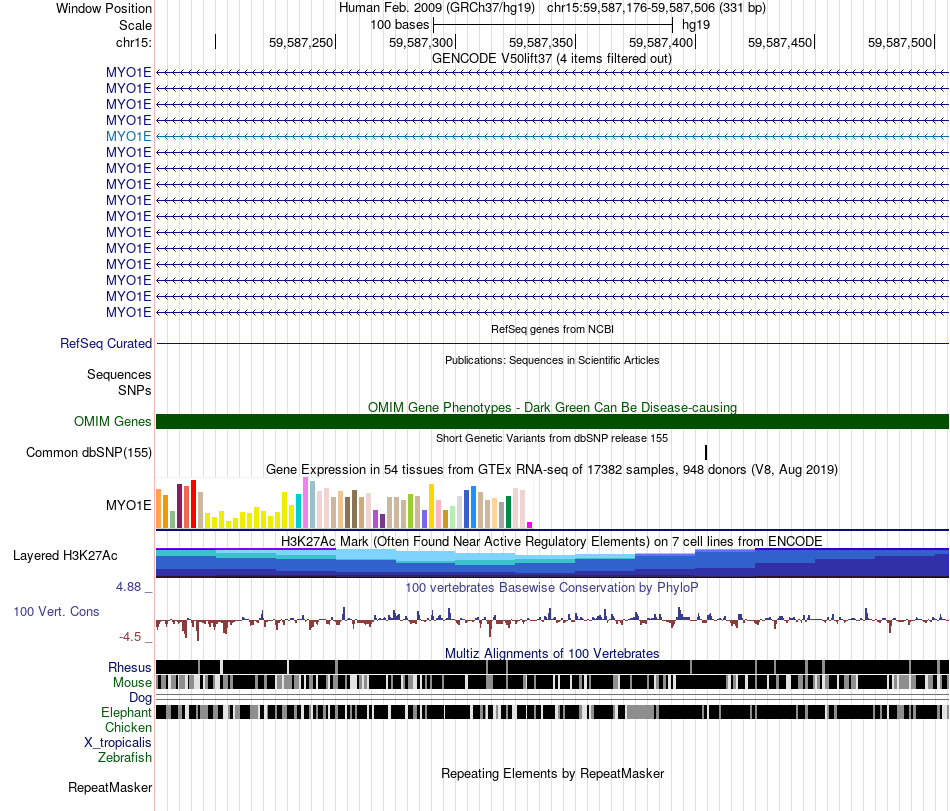Click the dark green OMIM gene bar
The width and height of the screenshot is (950, 811).
[x=552, y=422]
